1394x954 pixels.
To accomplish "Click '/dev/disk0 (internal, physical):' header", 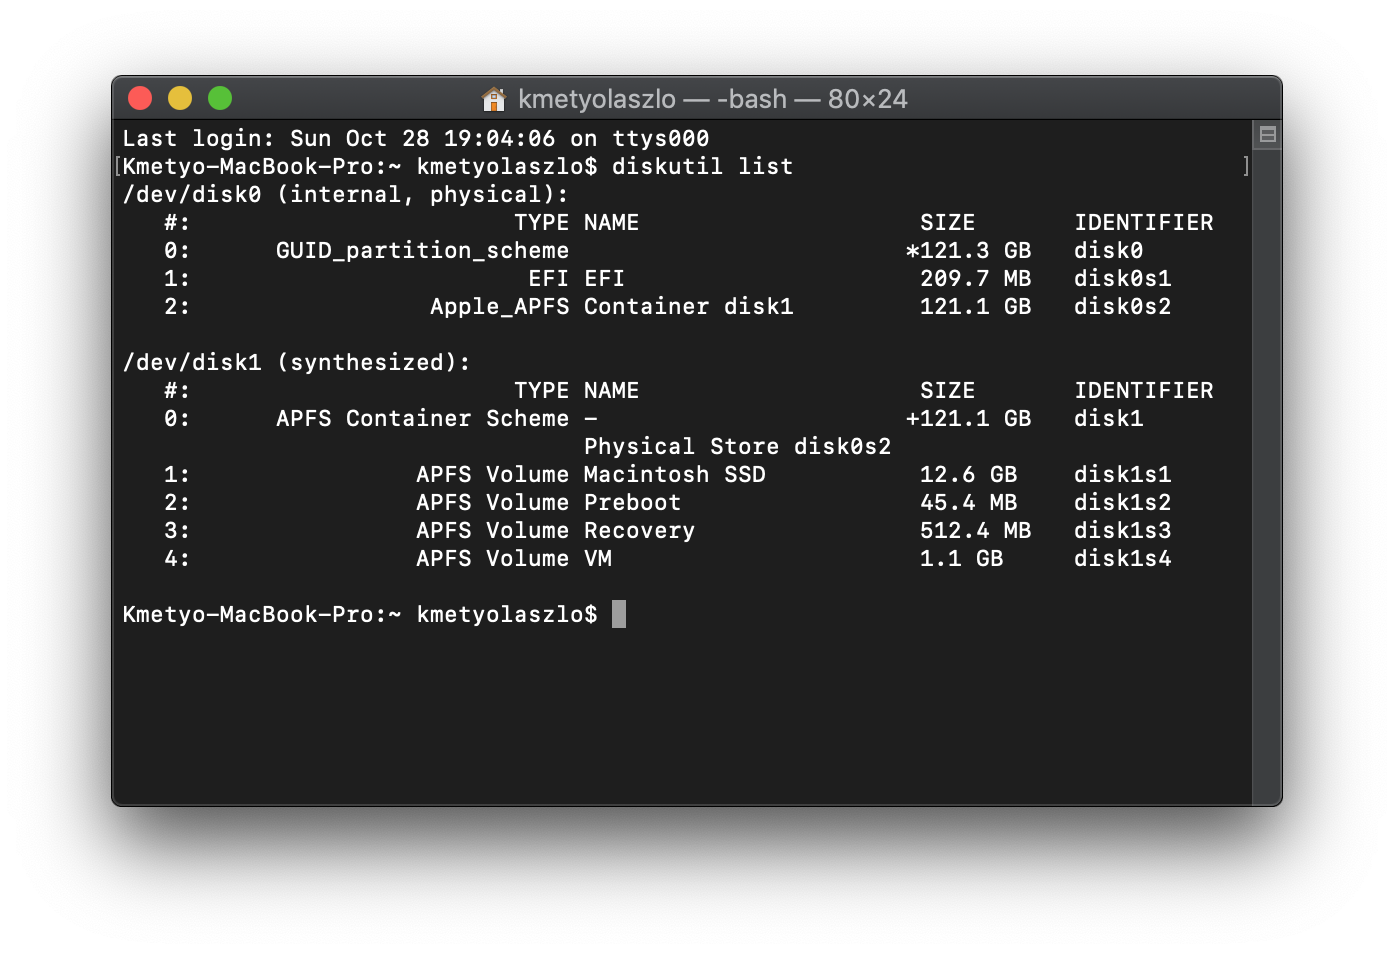I will [x=346, y=195].
